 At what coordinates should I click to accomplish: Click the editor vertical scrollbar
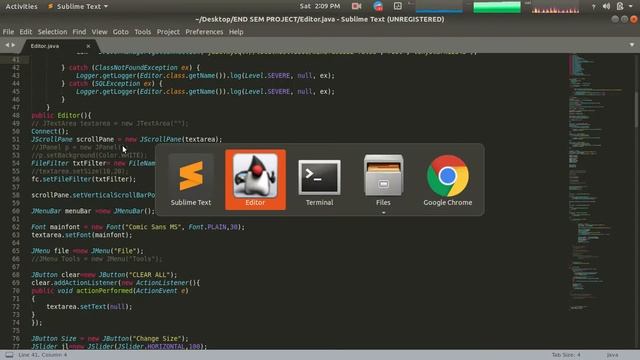pyautogui.click(x=636, y=110)
